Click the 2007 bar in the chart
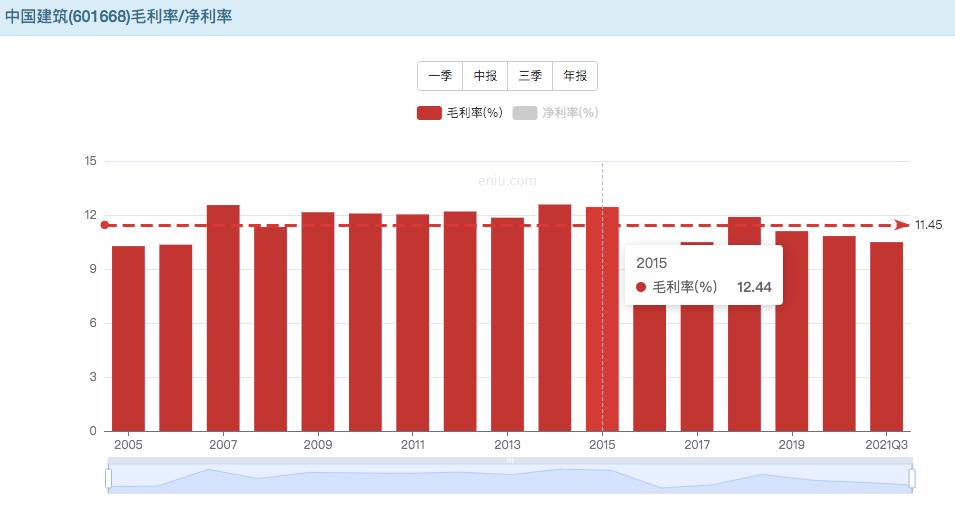Screen dimensions: 955x515 (x=223, y=318)
